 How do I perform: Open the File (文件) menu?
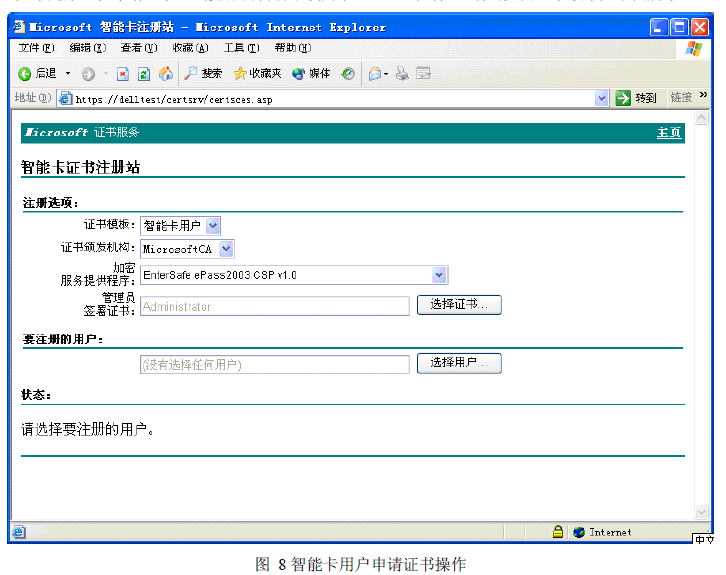[36, 48]
